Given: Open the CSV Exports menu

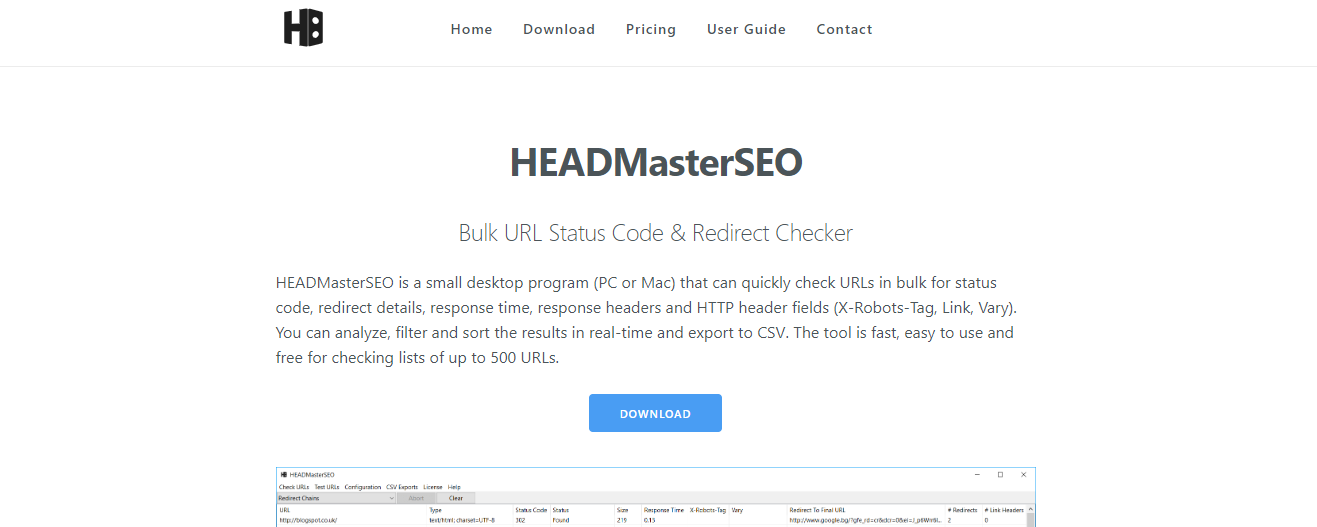Looking at the screenshot, I should (x=402, y=487).
